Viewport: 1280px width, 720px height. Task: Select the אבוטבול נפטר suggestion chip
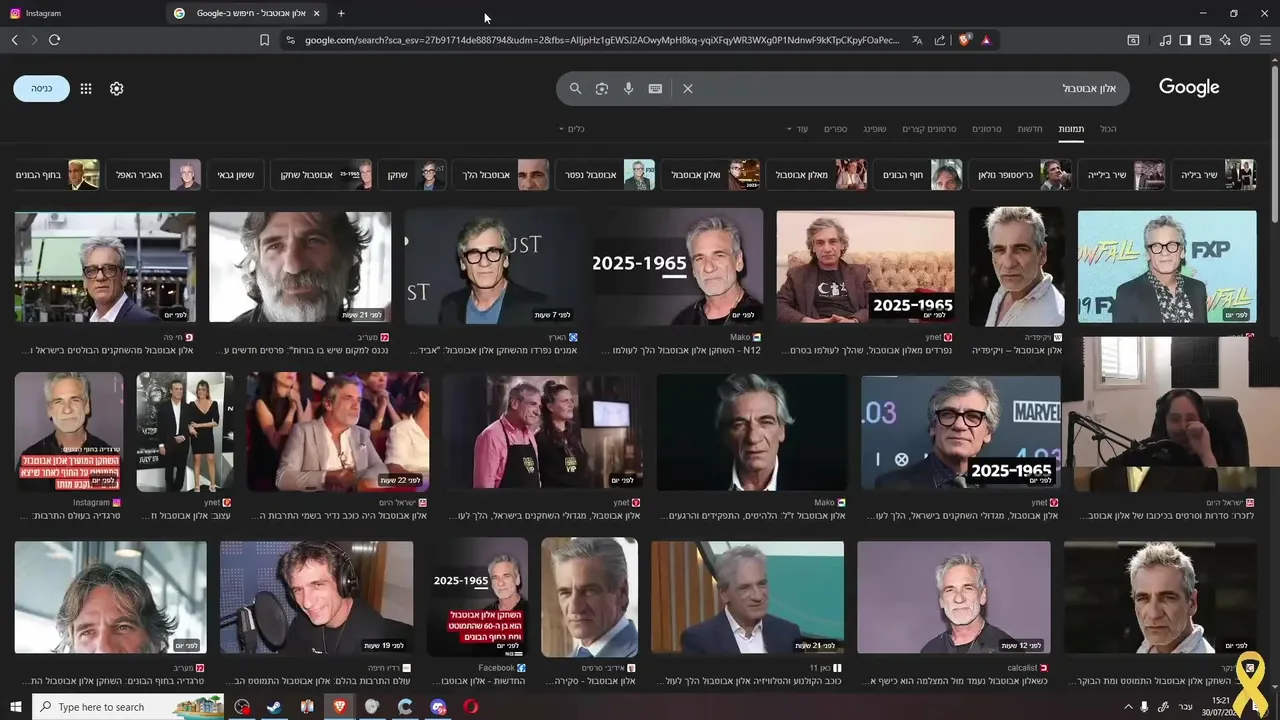point(605,175)
